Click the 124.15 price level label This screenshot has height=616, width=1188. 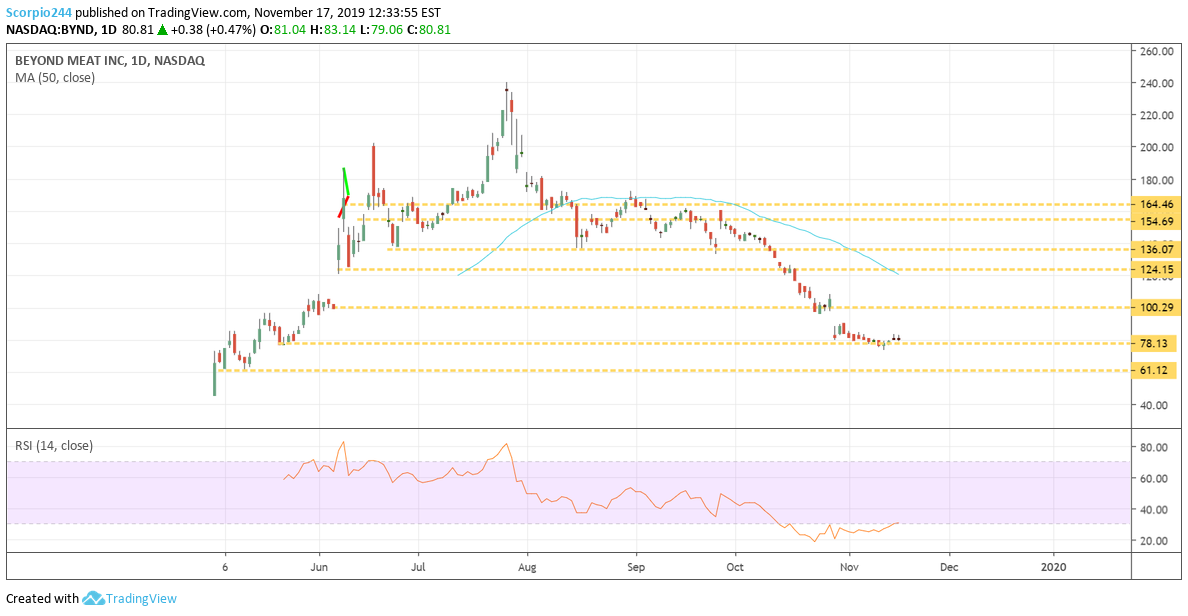[1155, 269]
